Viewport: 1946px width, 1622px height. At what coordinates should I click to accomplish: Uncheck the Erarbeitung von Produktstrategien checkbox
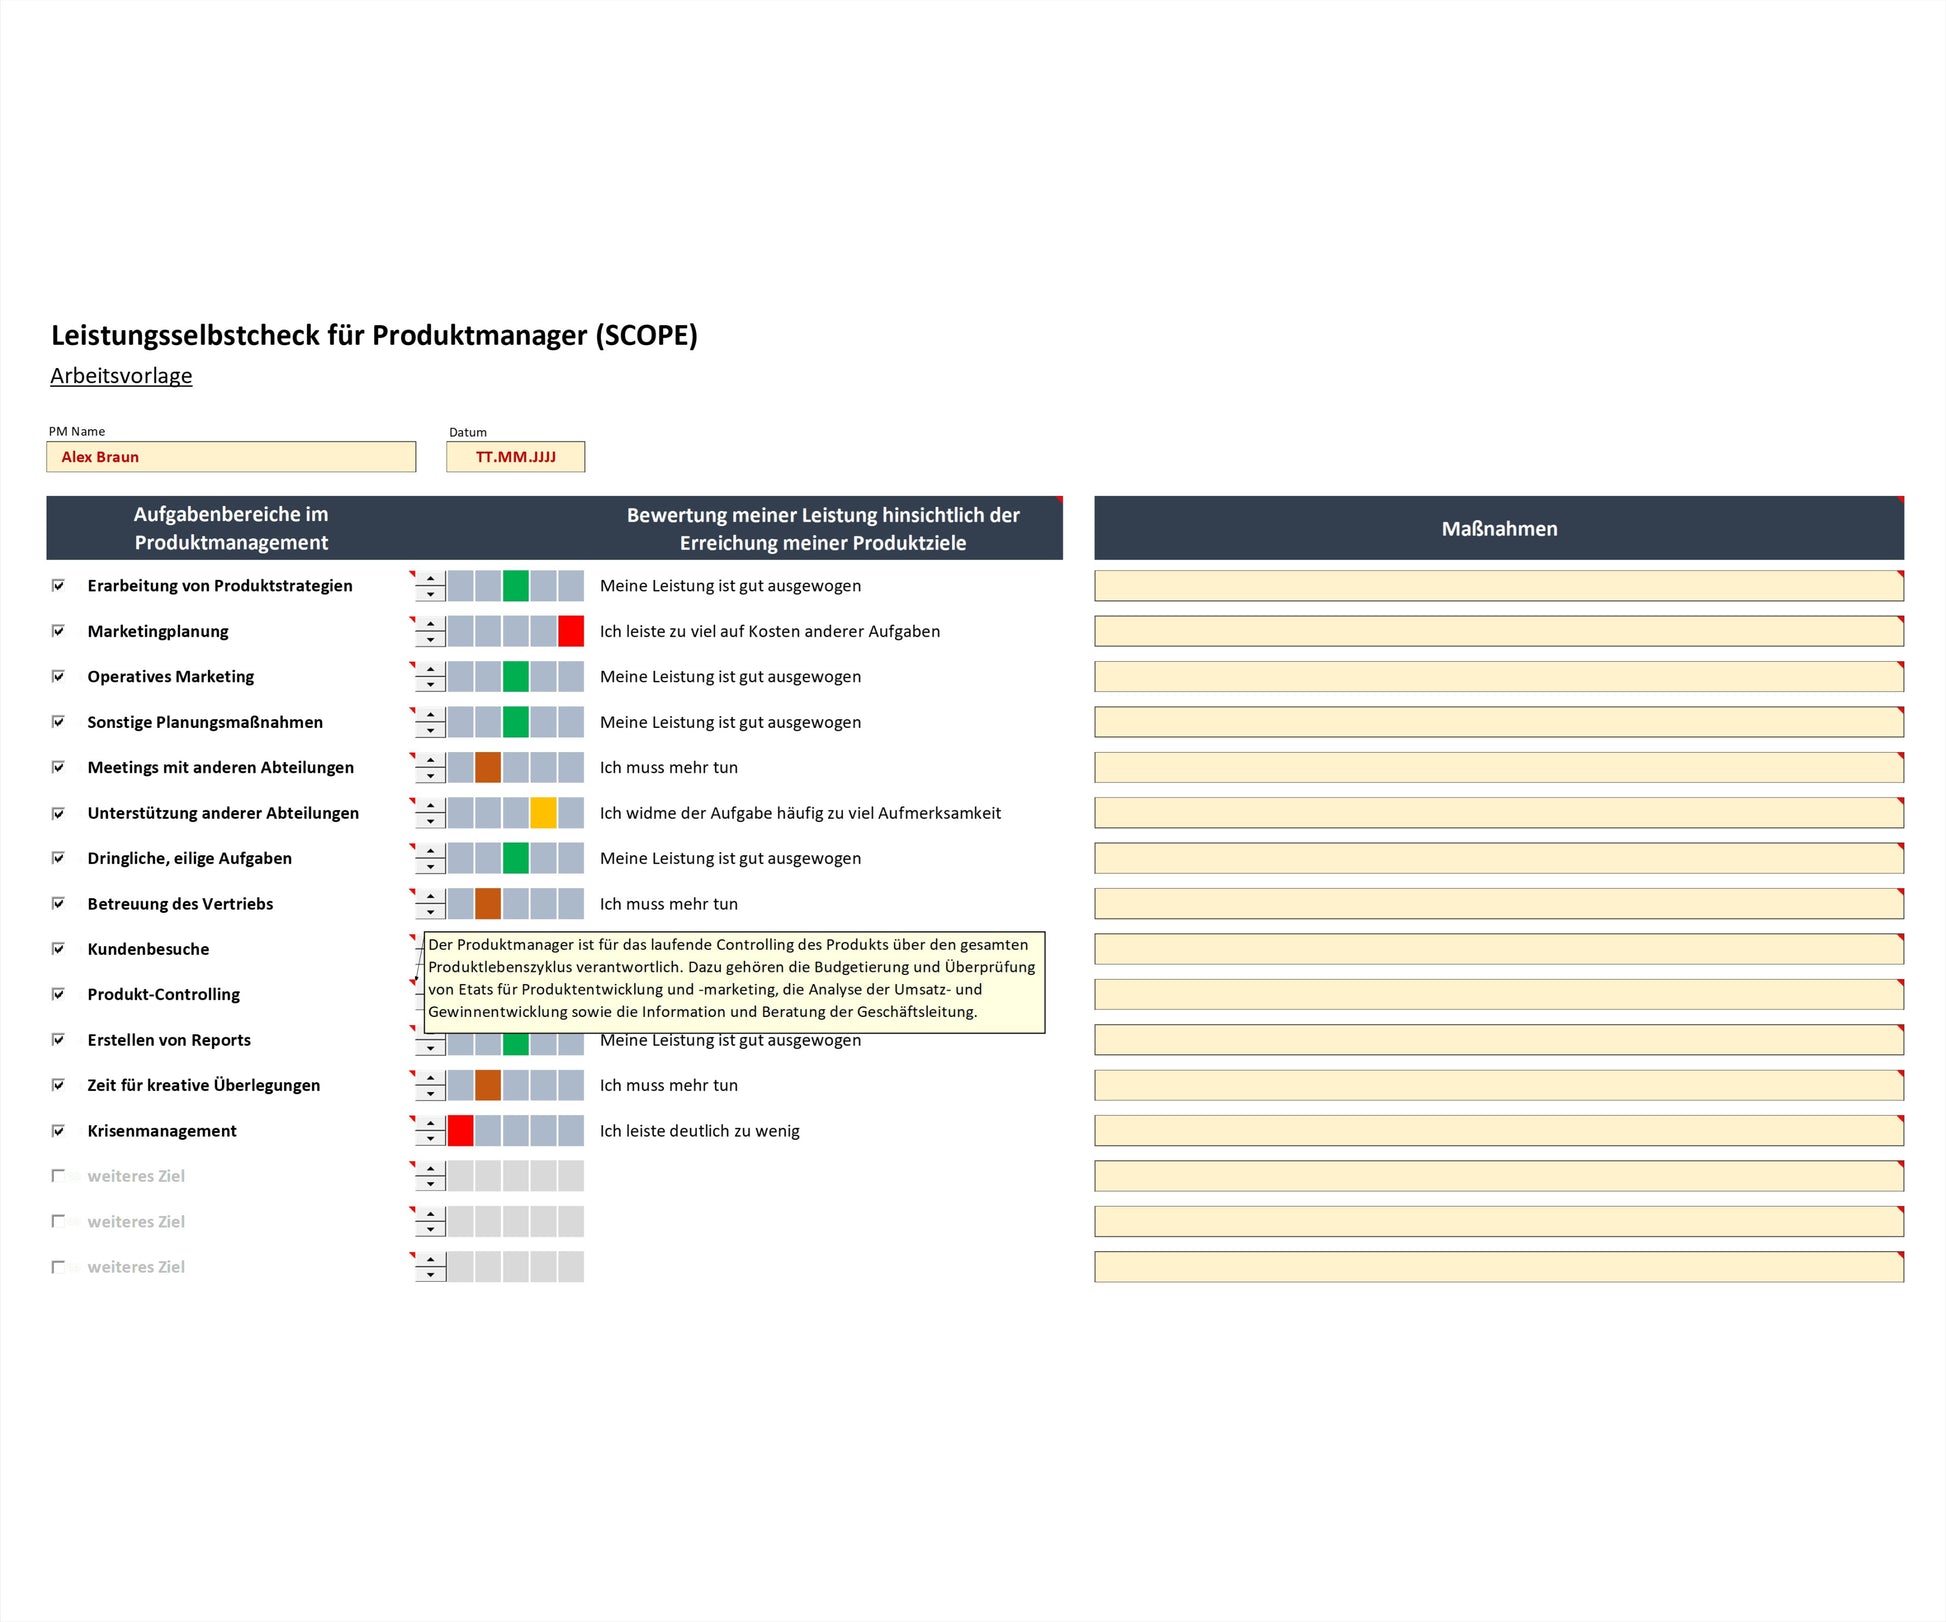click(58, 585)
